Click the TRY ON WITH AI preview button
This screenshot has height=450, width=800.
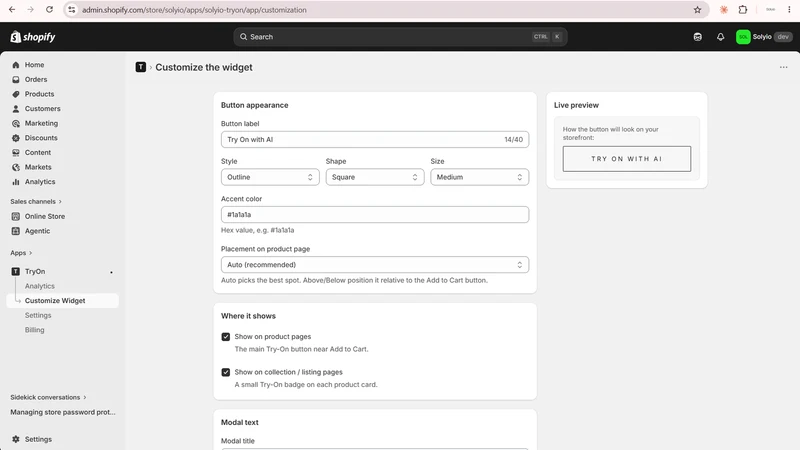627,159
